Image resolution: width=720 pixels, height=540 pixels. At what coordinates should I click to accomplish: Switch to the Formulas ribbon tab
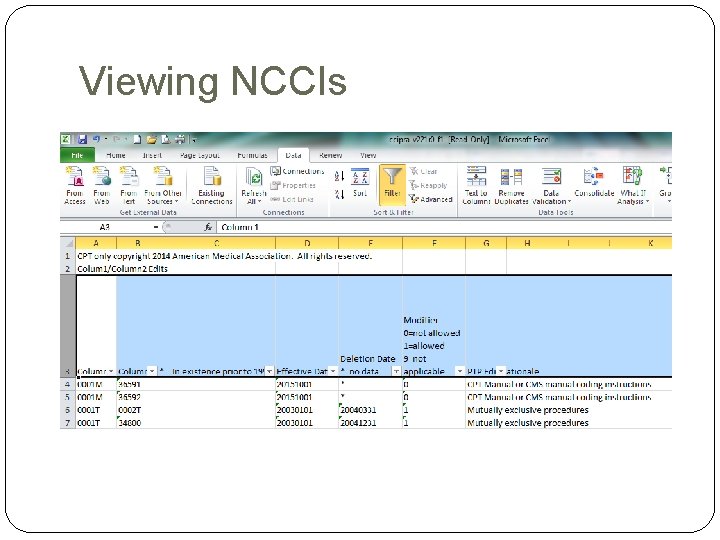tap(253, 155)
